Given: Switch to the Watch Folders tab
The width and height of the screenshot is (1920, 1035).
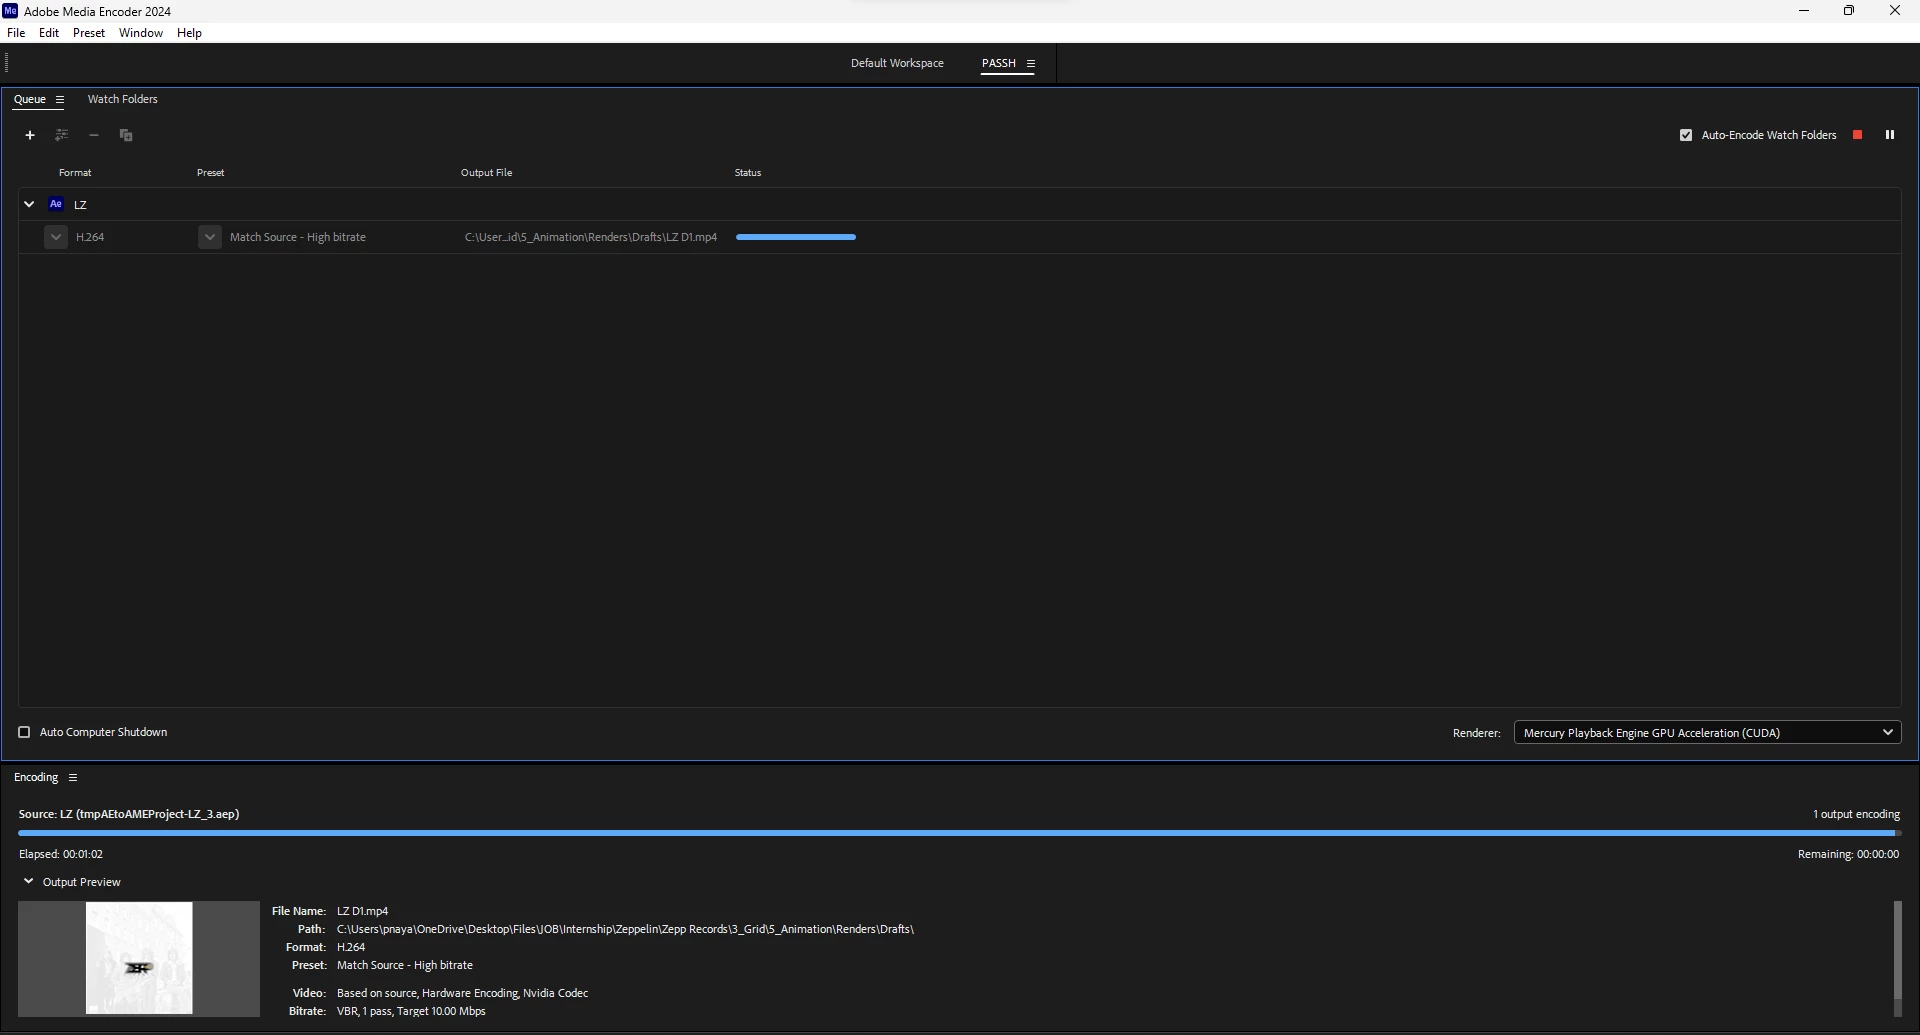Looking at the screenshot, I should pos(122,99).
